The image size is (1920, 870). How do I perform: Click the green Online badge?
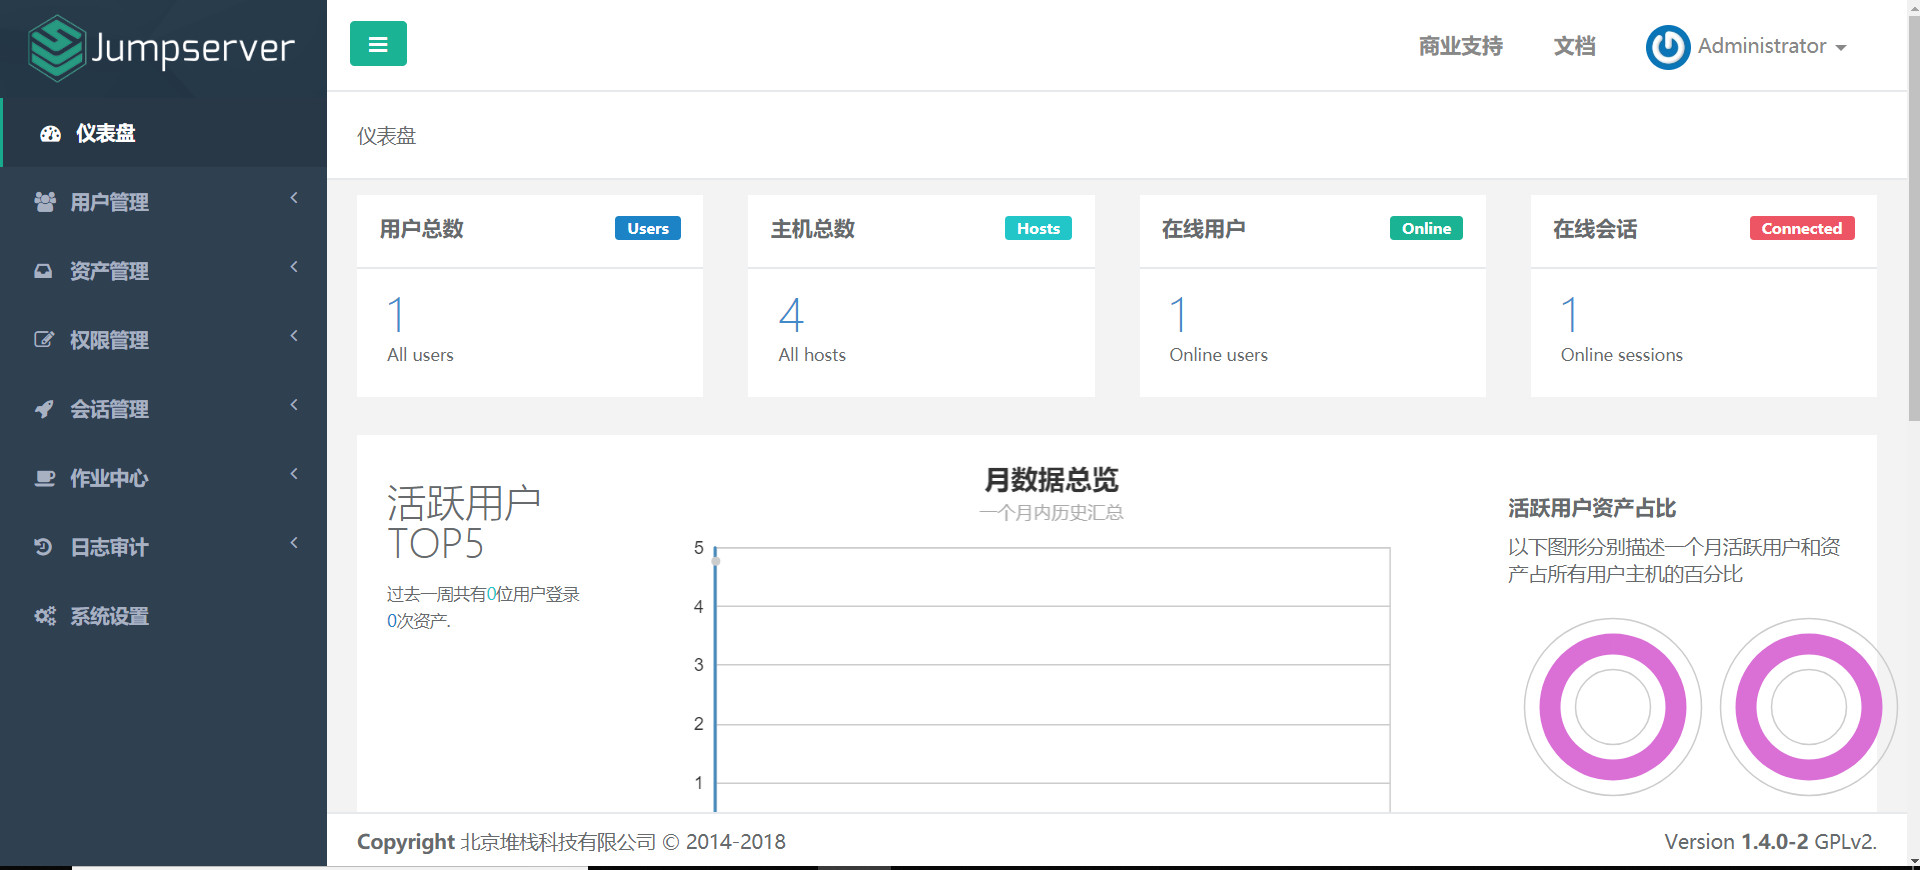tap(1426, 228)
